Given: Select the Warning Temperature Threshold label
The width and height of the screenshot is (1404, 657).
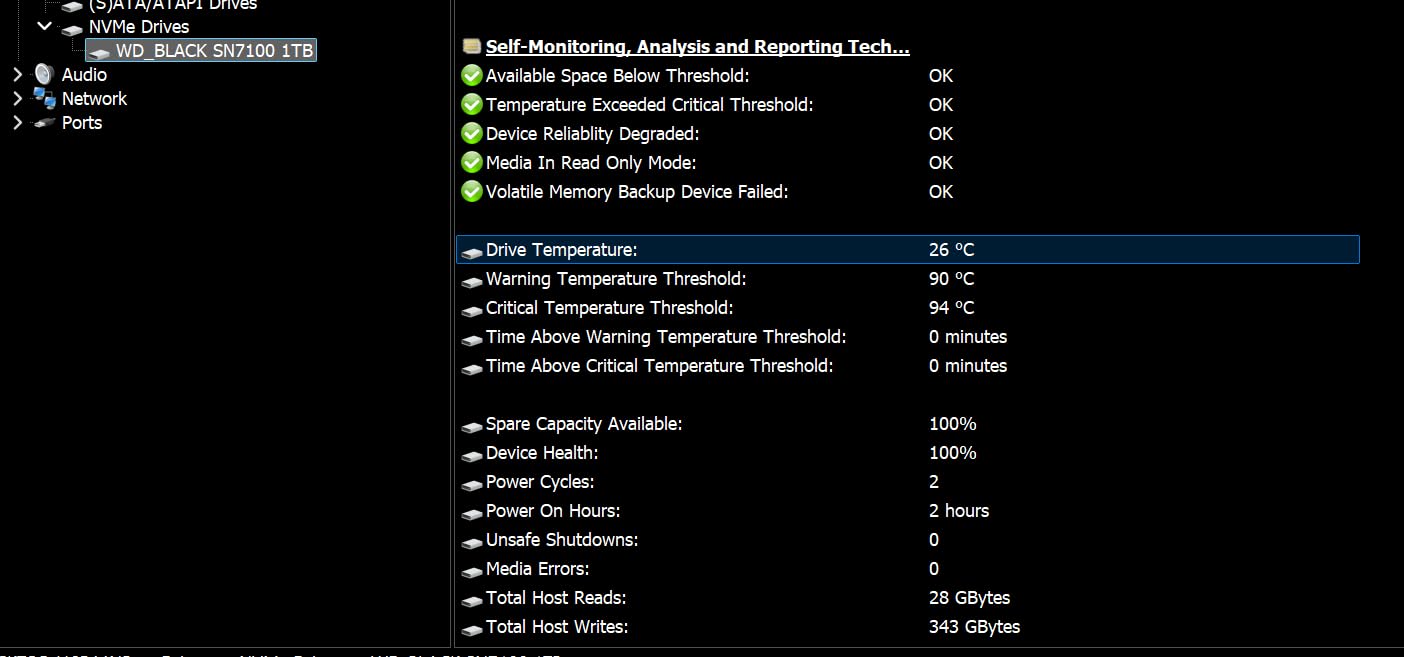Looking at the screenshot, I should pos(616,279).
